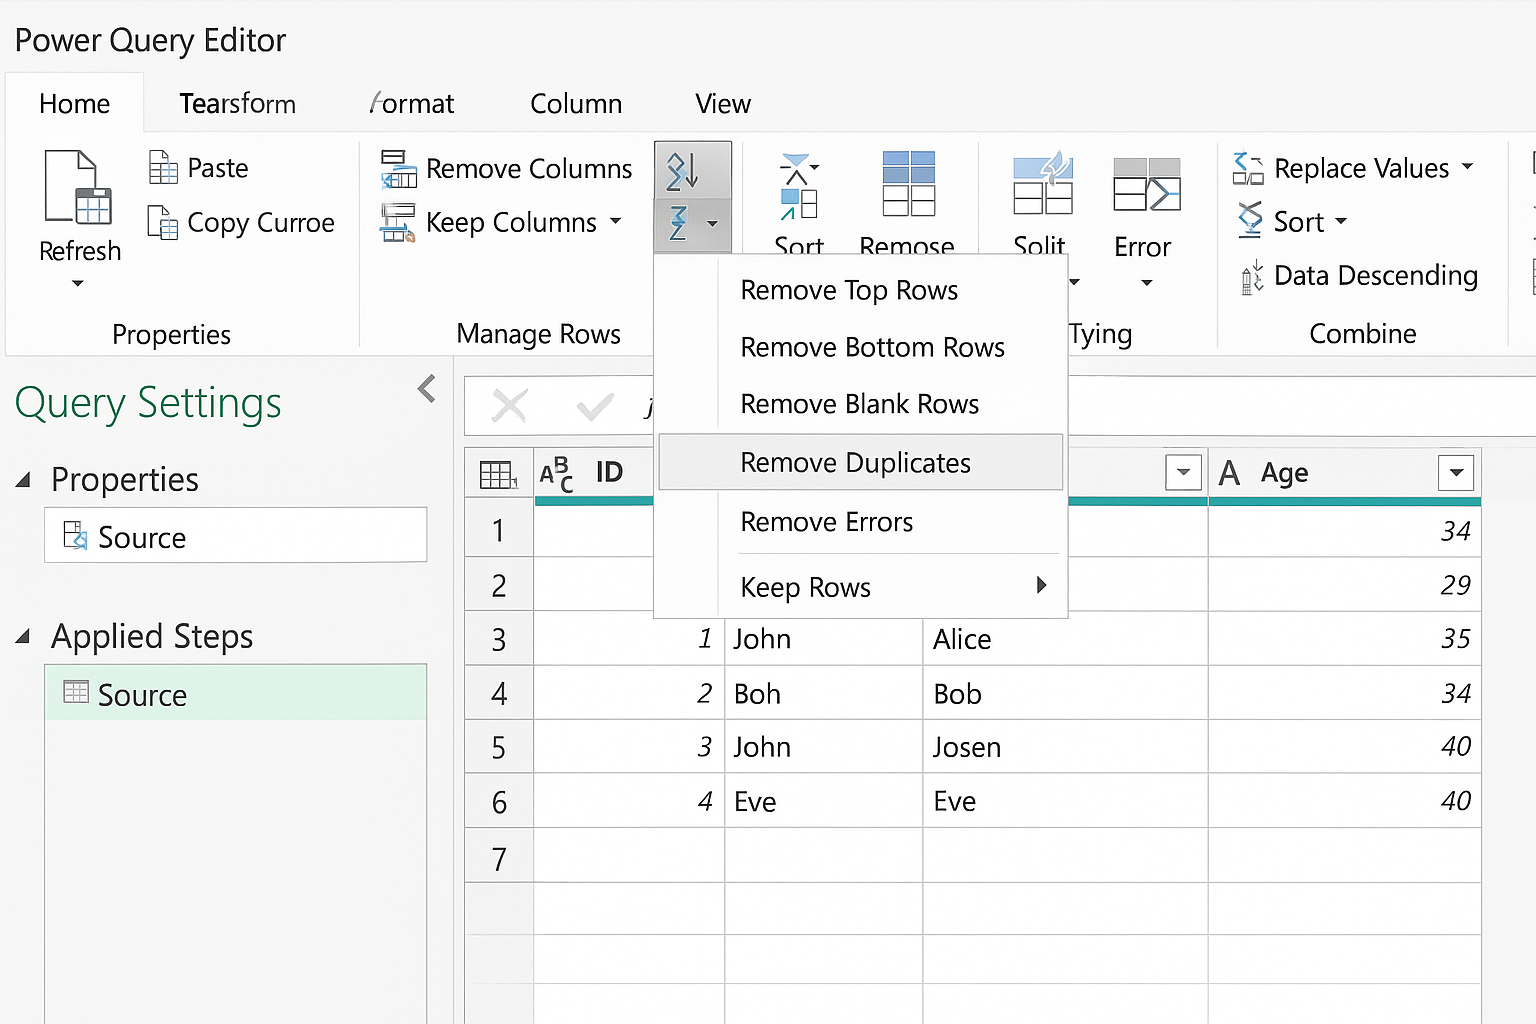The image size is (1536, 1024).
Task: Click the Split column icon
Action: pyautogui.click(x=1042, y=184)
